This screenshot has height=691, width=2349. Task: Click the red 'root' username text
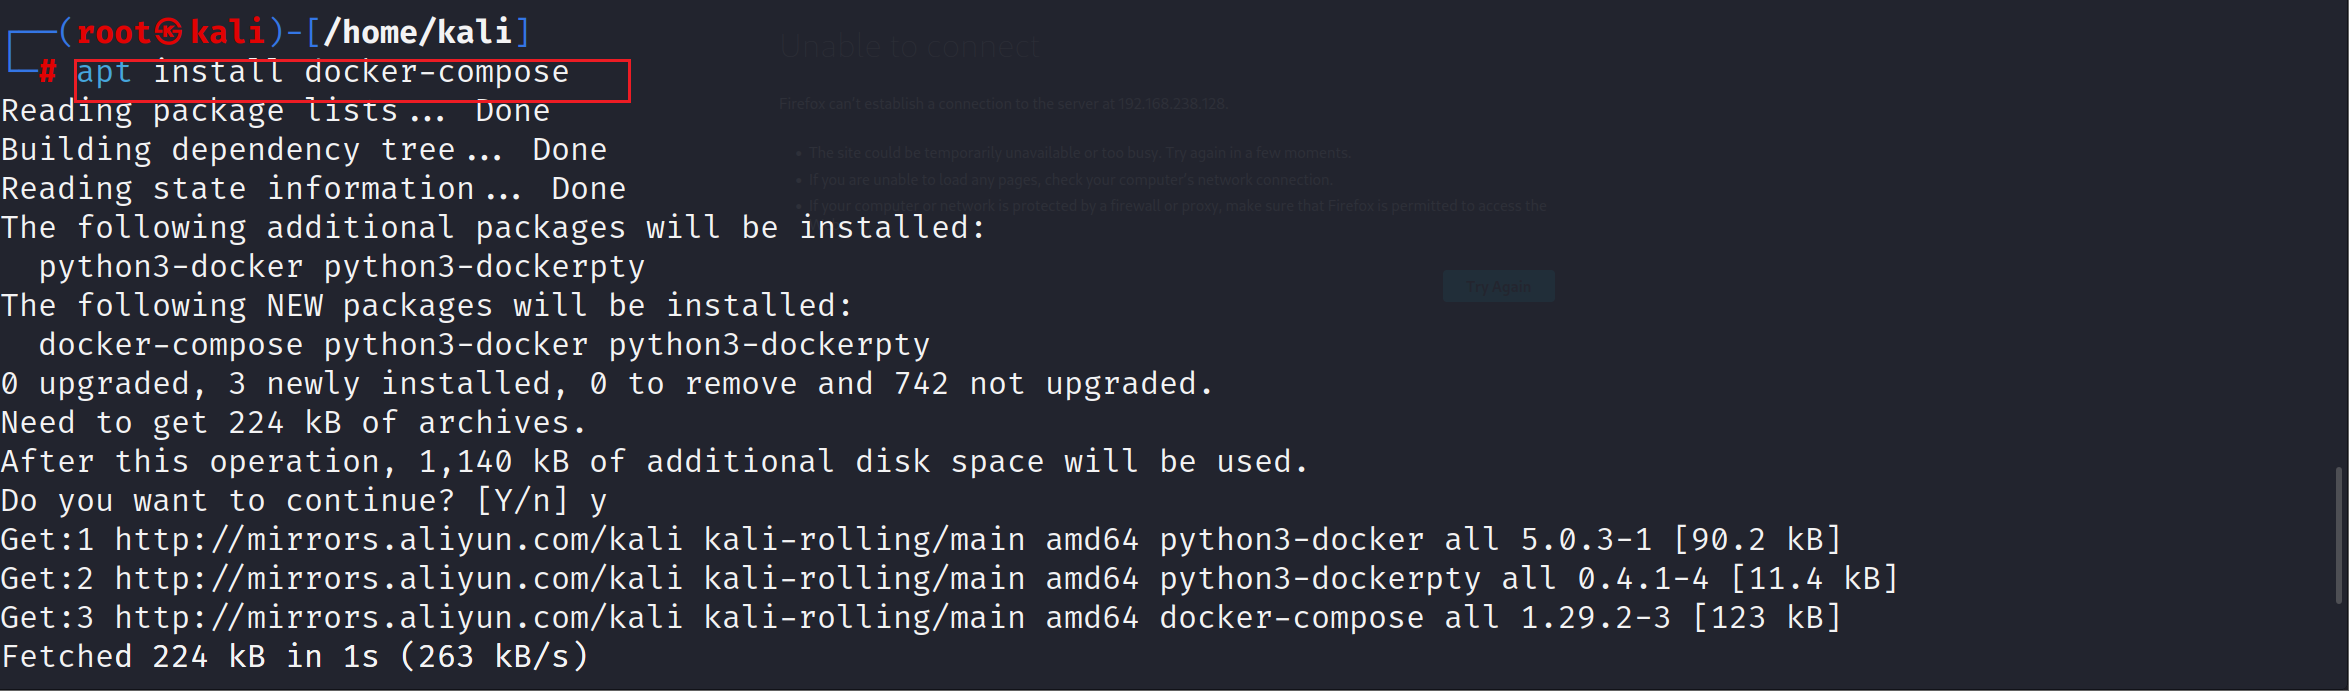click(x=114, y=33)
